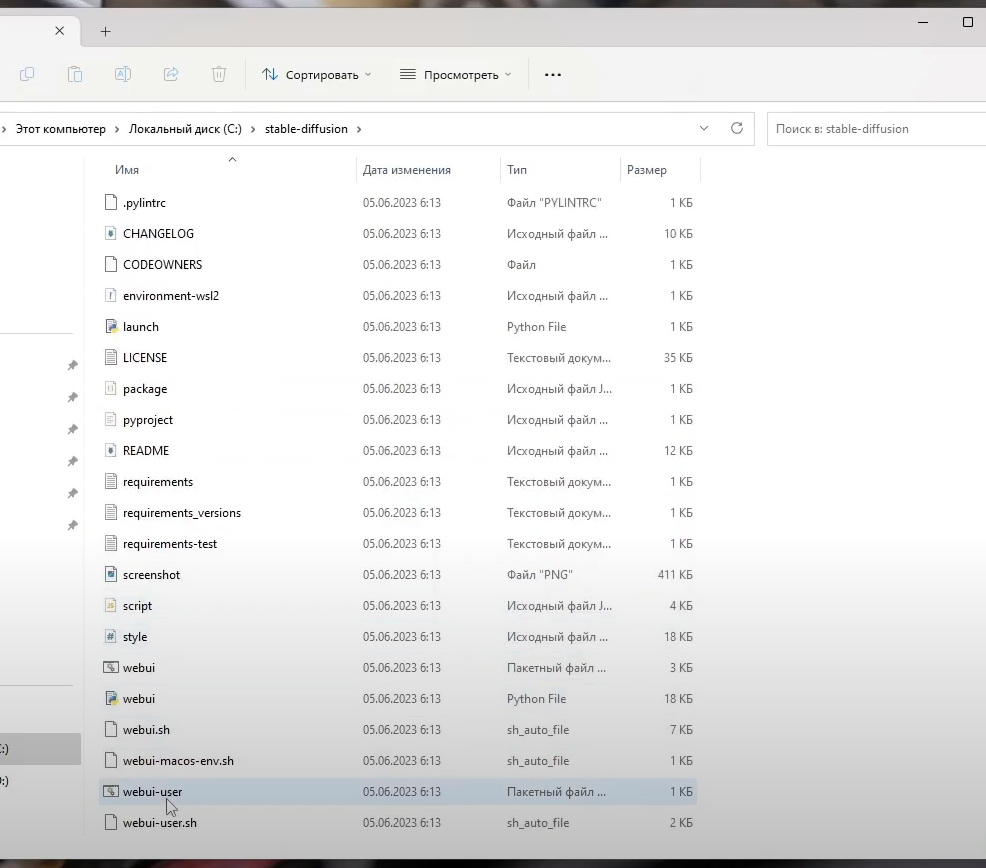Open the three-dots more options menu

[553, 75]
